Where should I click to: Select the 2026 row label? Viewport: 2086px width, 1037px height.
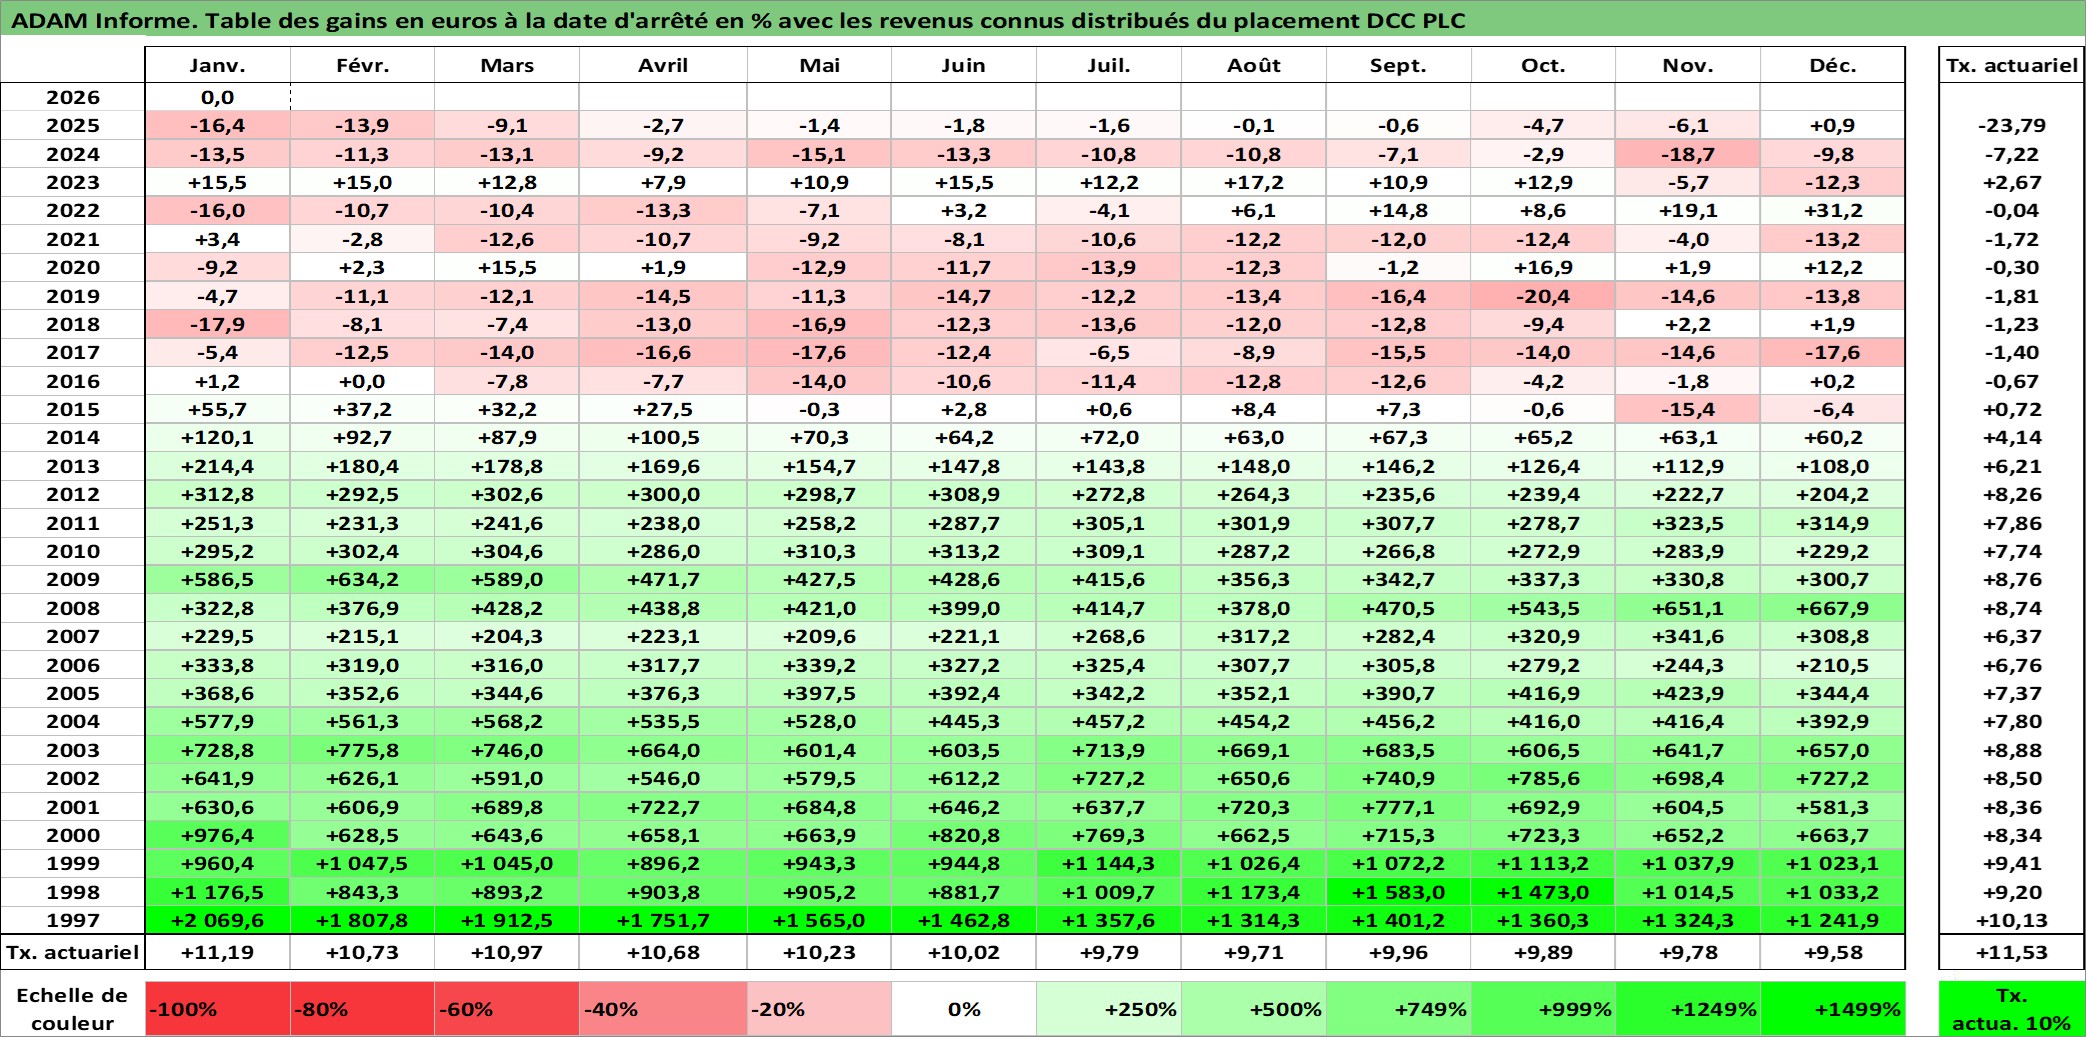pos(73,97)
